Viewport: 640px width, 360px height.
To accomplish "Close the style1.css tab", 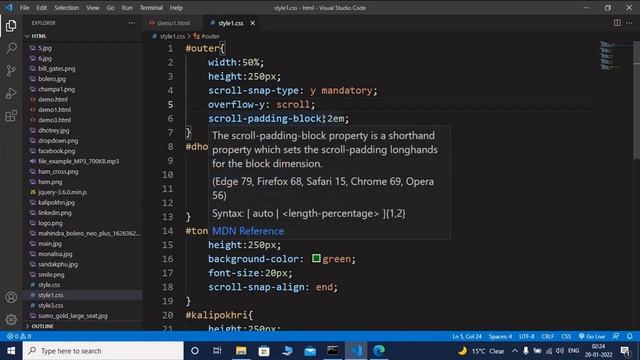I will coord(253,23).
